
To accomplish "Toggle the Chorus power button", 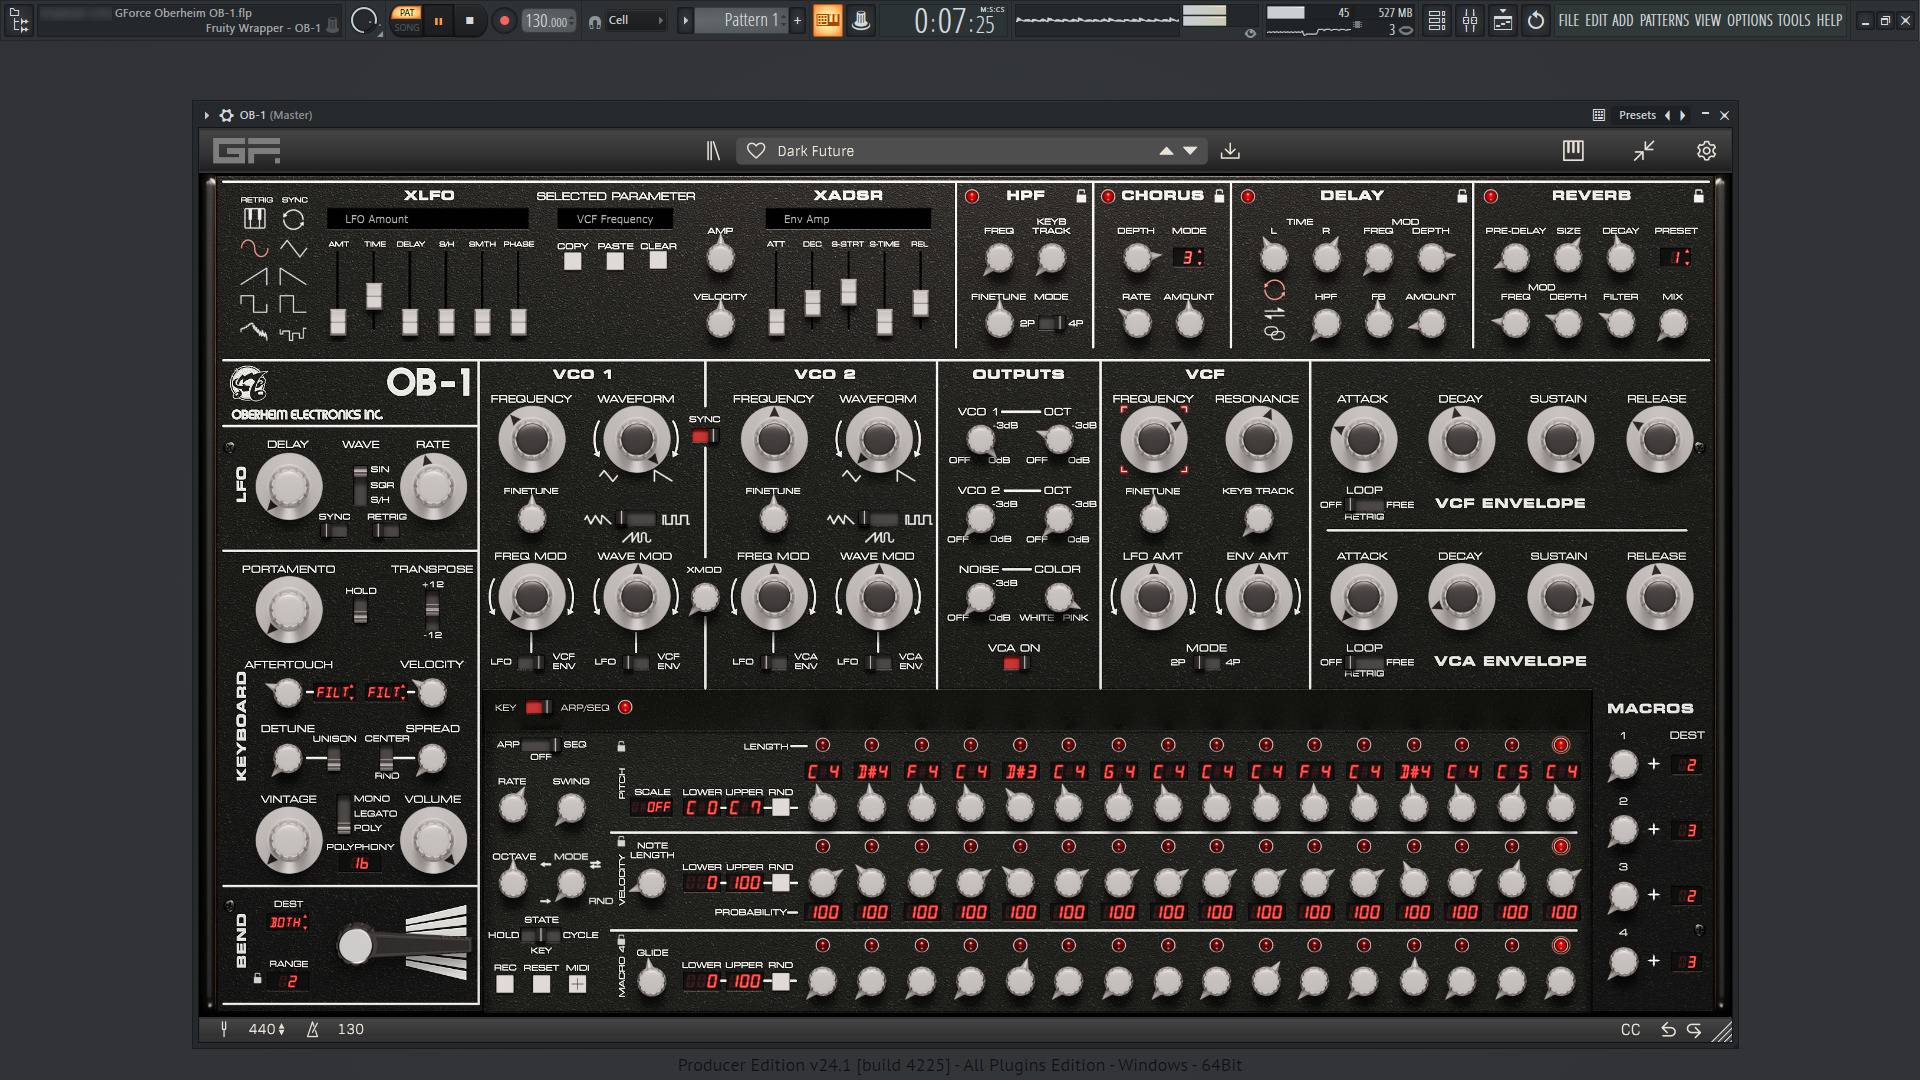I will 1108,196.
